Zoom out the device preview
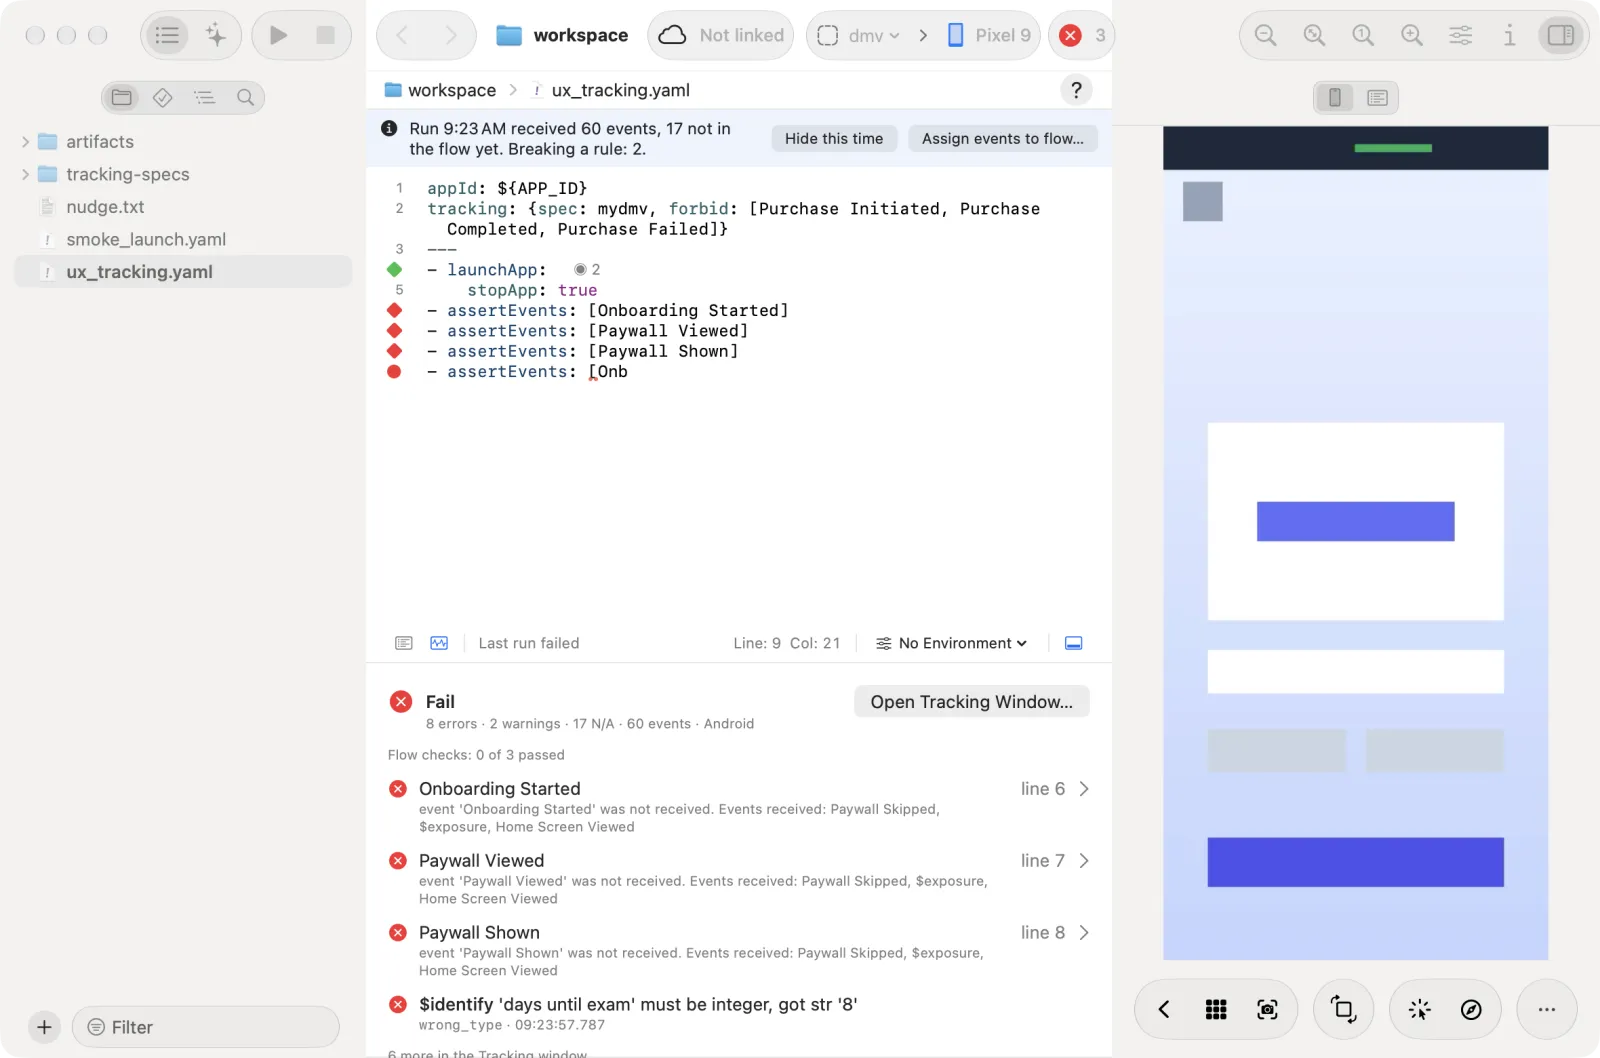The width and height of the screenshot is (1600, 1058). click(x=1265, y=35)
